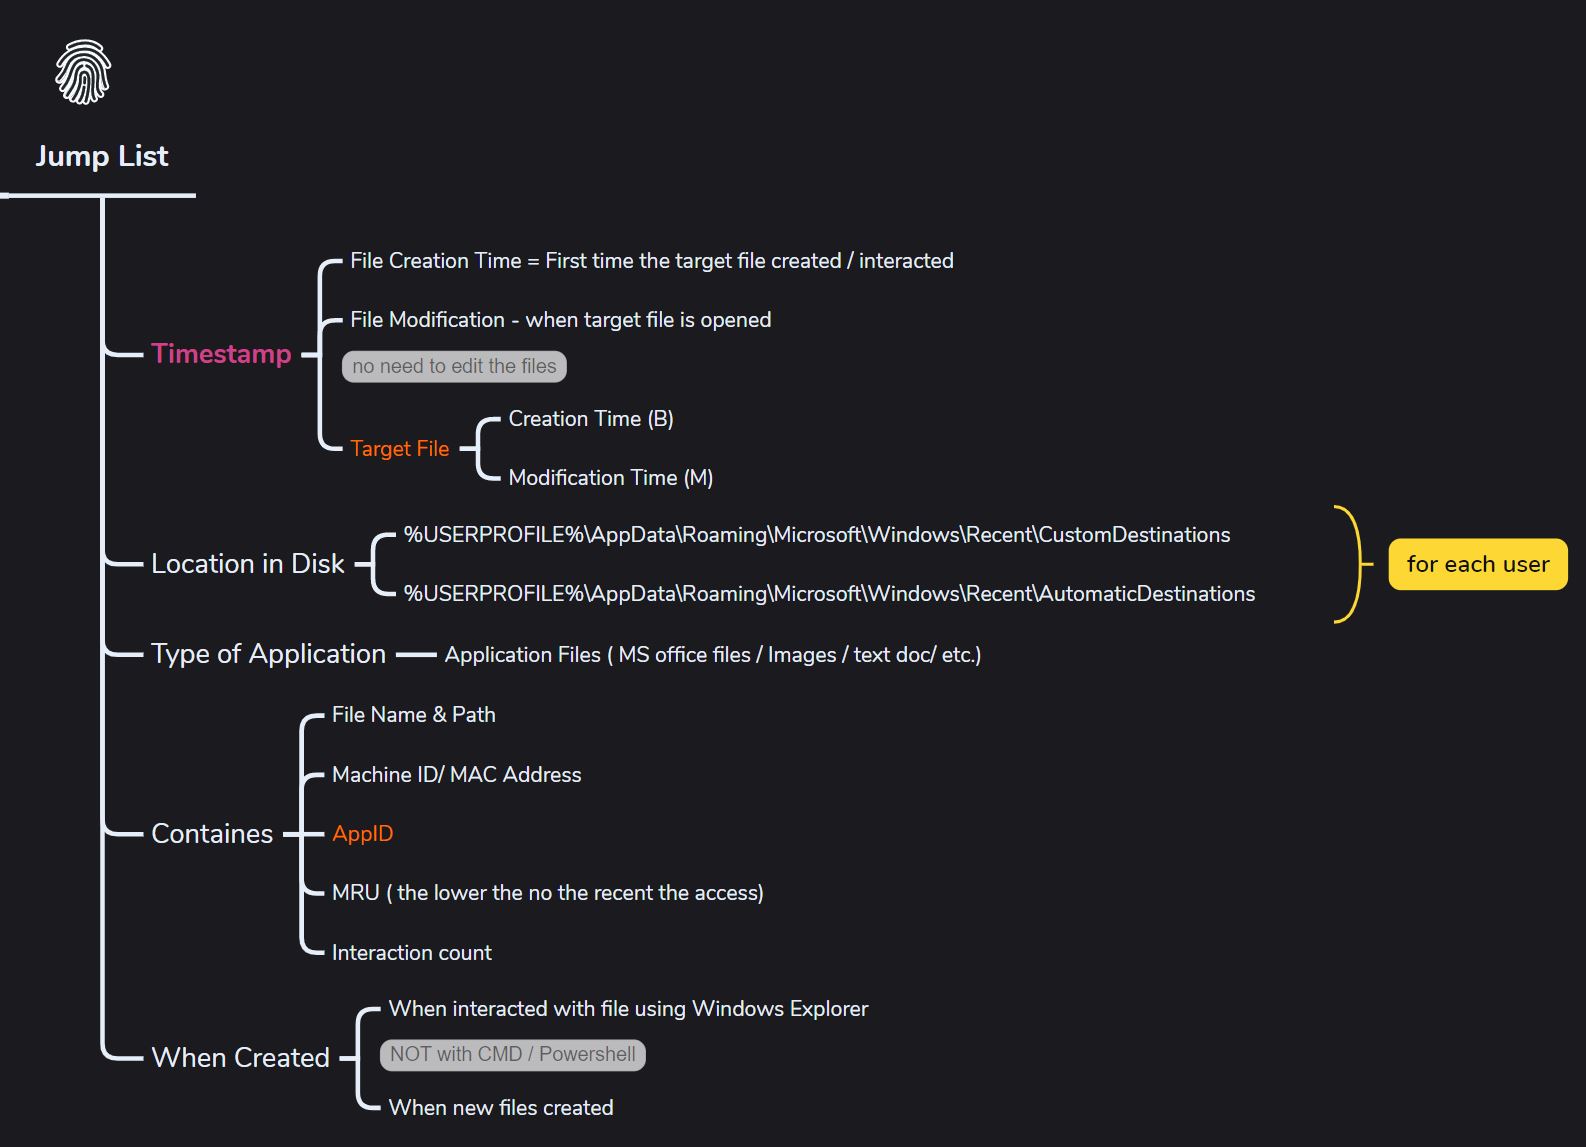
Task: Click the fingerprint icon above Jump List
Action: (83, 72)
